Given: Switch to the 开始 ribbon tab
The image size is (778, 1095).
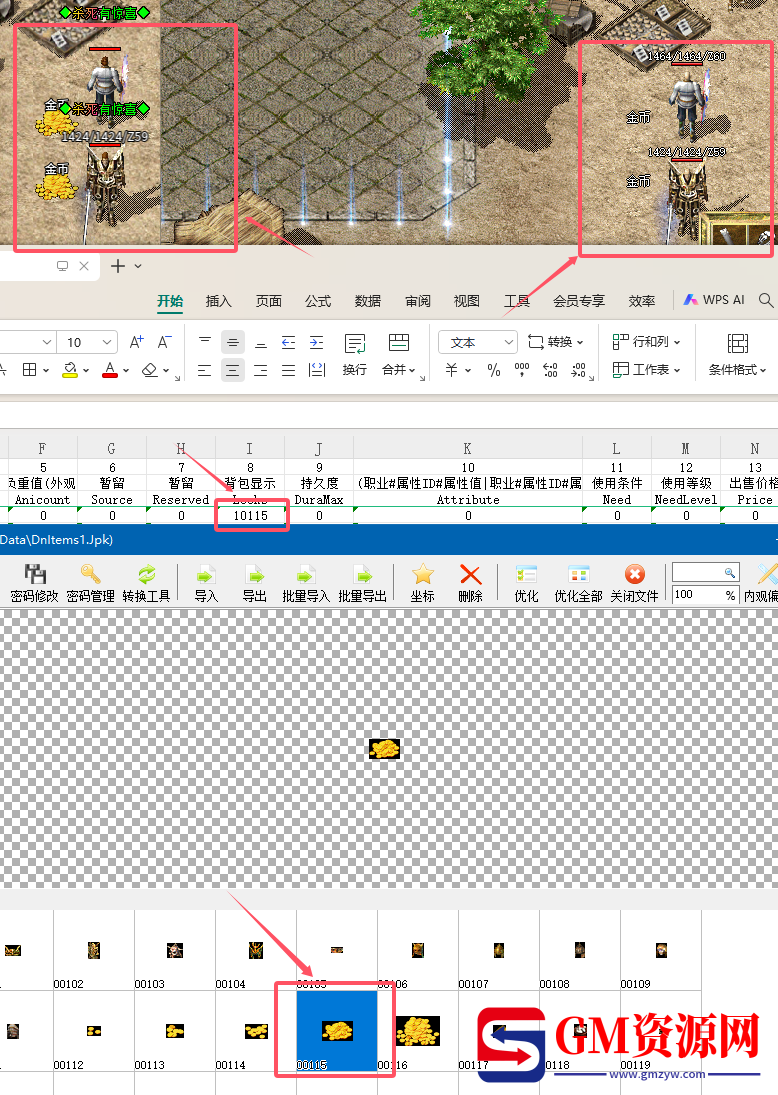Looking at the screenshot, I should 170,301.
